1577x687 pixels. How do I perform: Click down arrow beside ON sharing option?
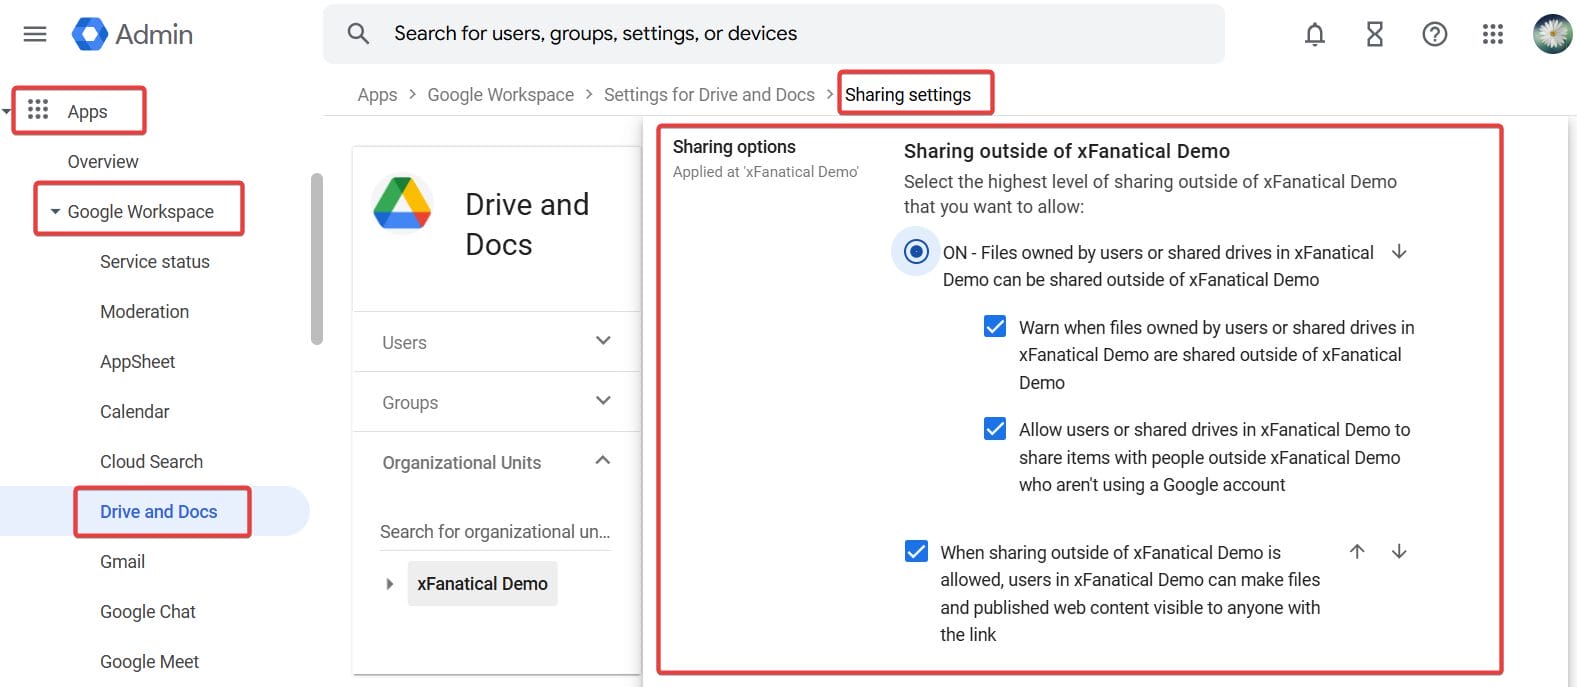[x=1399, y=252]
